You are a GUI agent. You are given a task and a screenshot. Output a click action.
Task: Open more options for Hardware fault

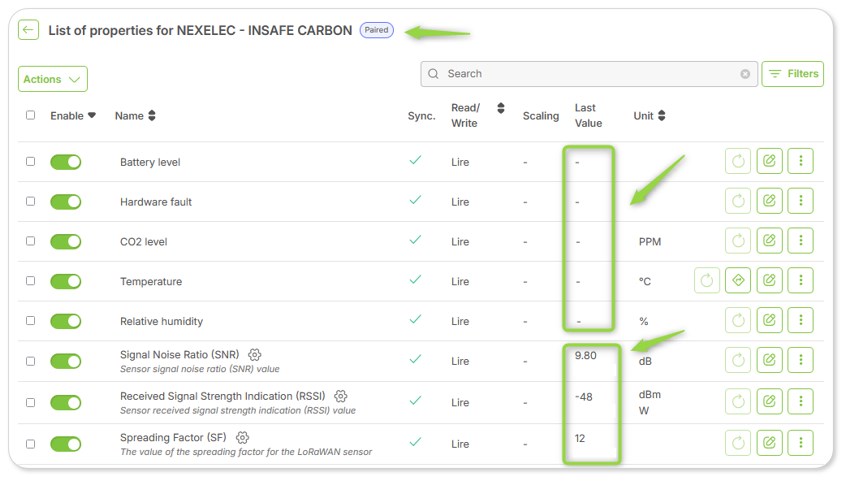point(800,201)
